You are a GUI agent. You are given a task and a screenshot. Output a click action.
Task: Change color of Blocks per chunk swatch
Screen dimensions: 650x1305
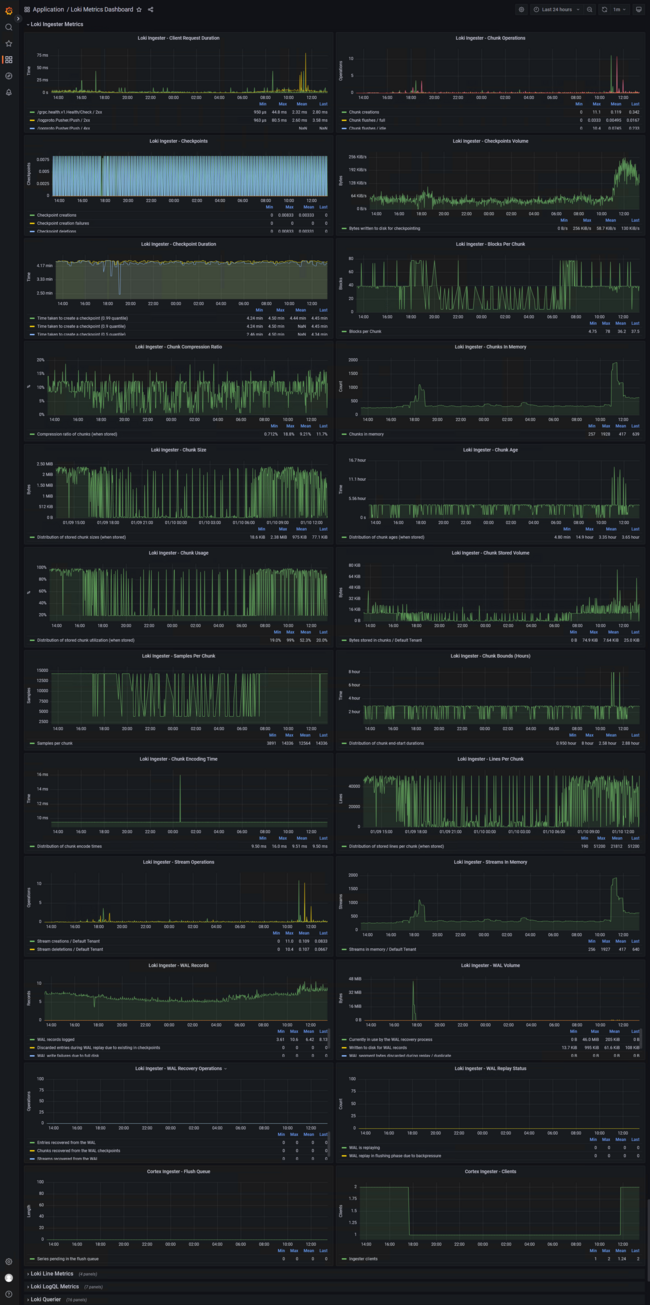pyautogui.click(x=345, y=331)
